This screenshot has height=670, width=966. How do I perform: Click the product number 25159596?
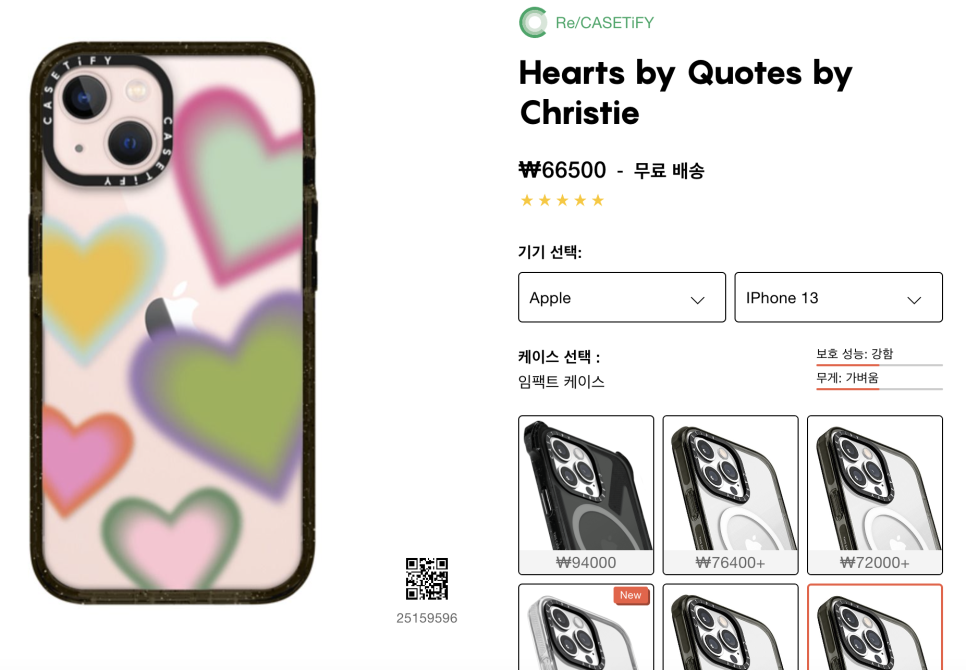click(427, 618)
